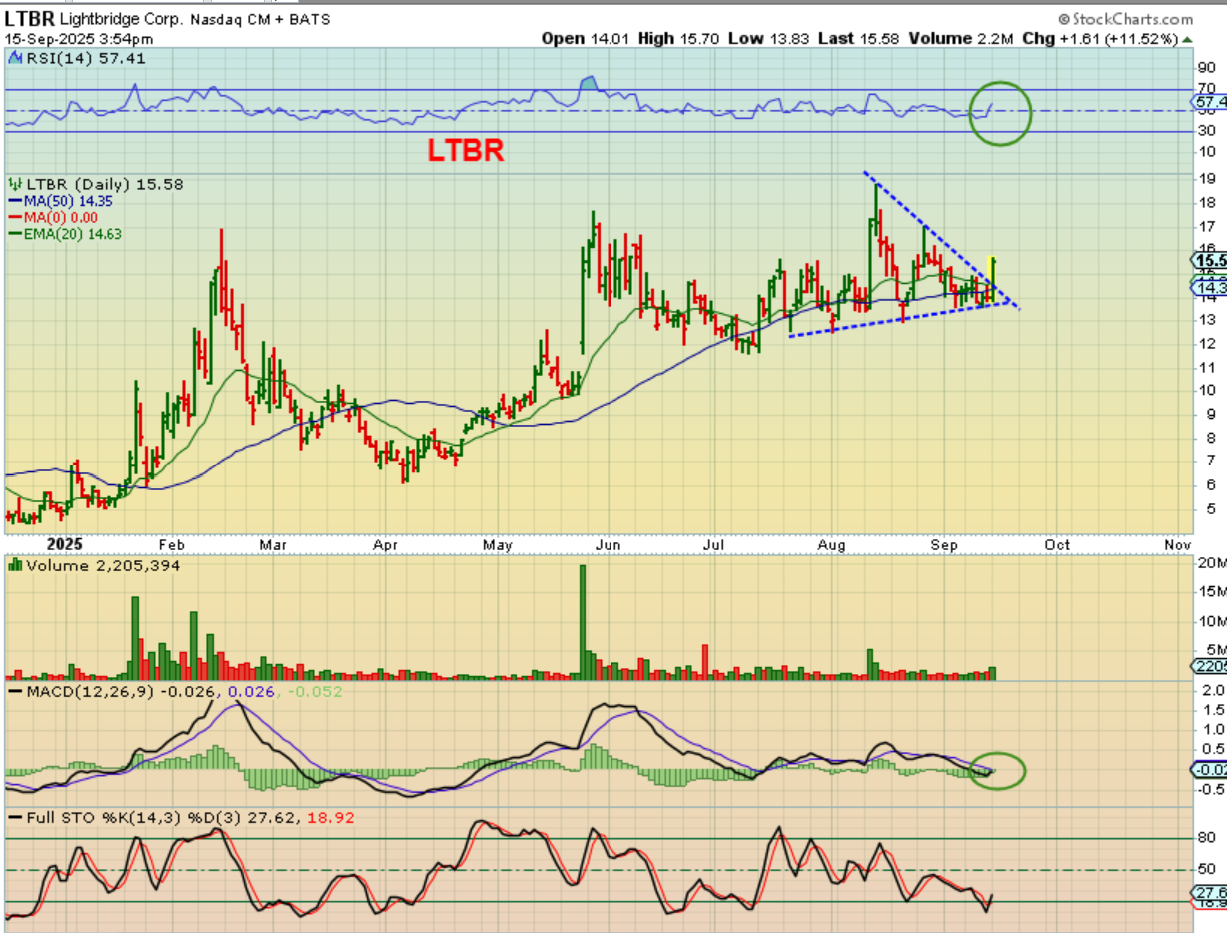Click the 57.4 RSI value tag on right axis

1209,102
